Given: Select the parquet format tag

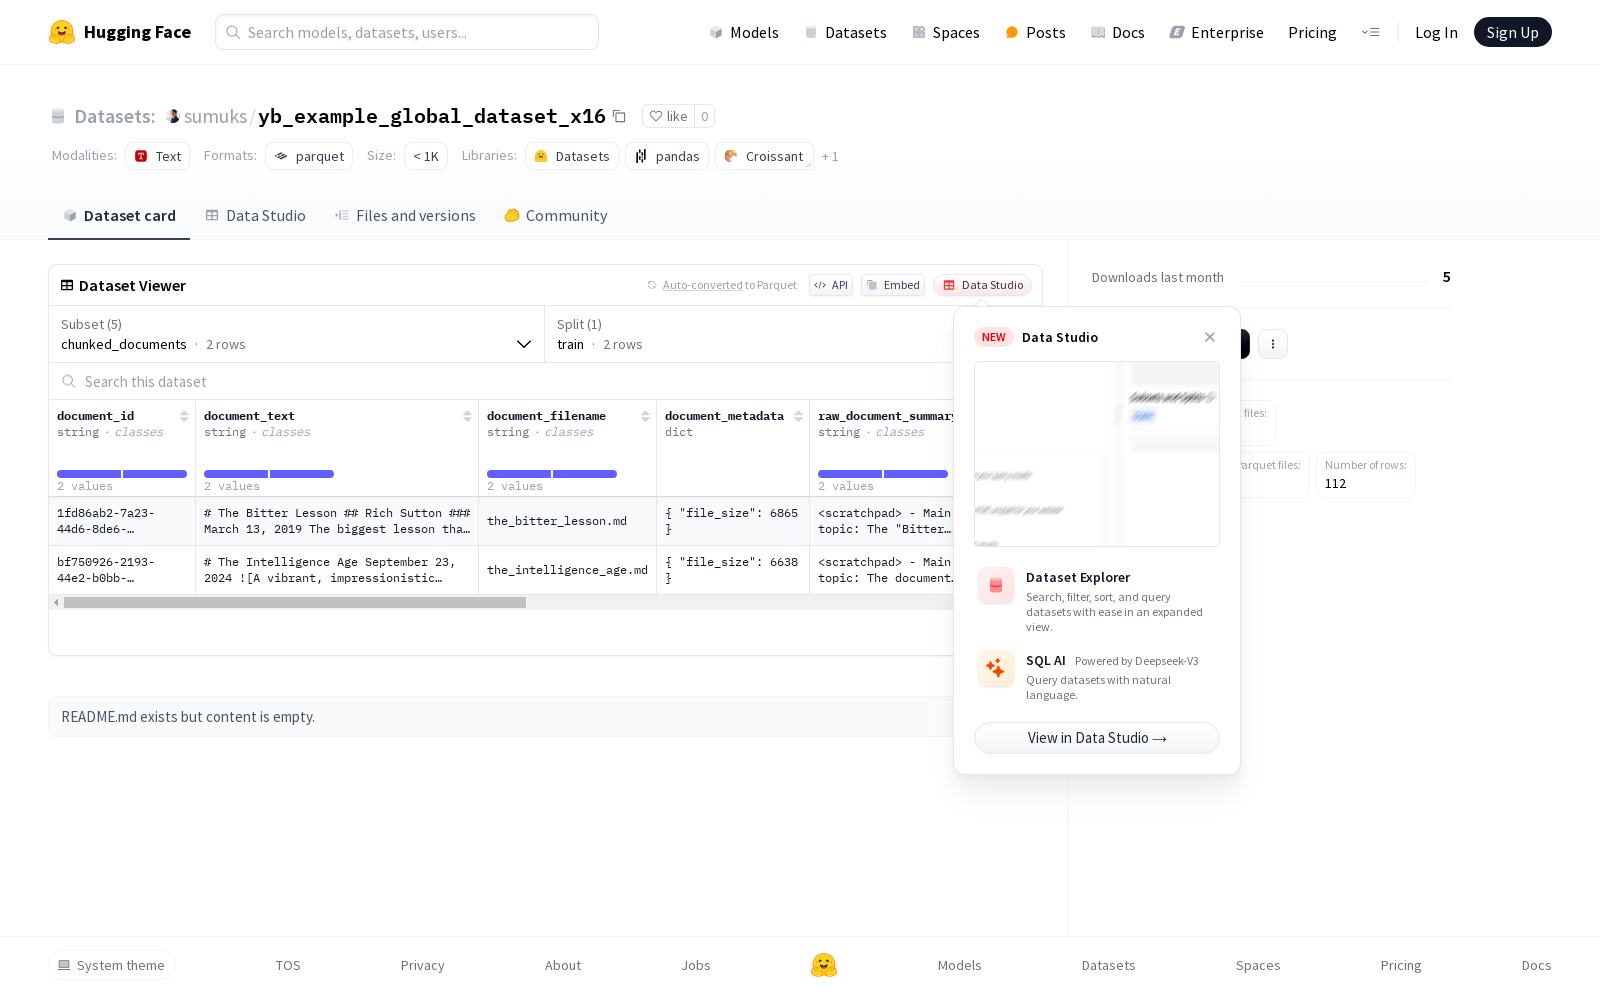Looking at the screenshot, I should 309,156.
